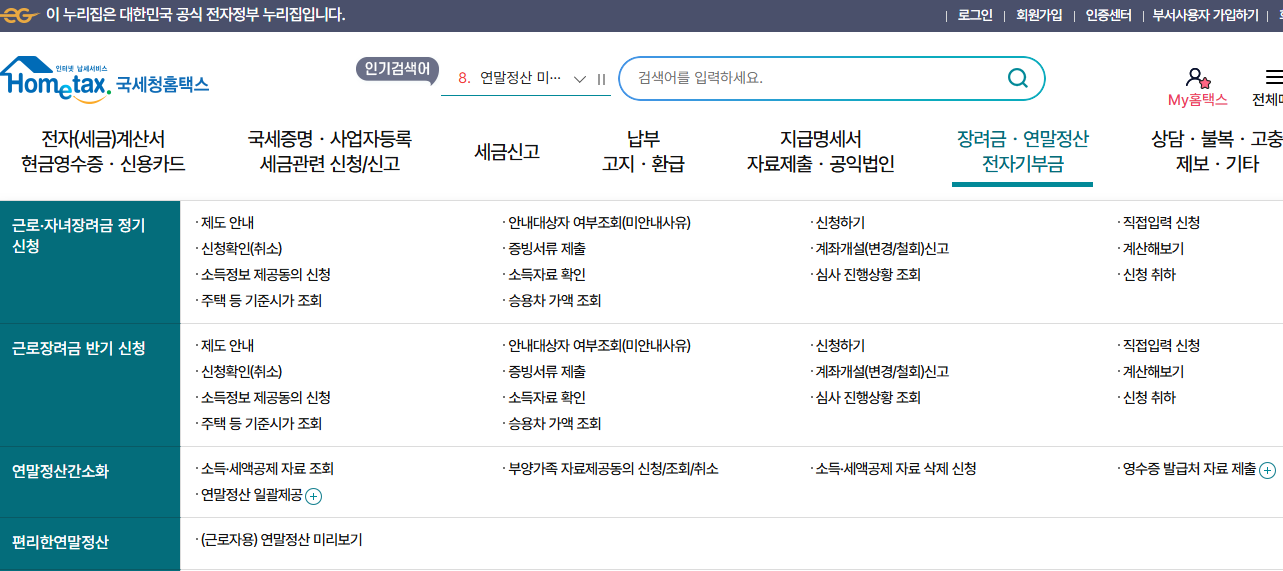The width and height of the screenshot is (1283, 571).
Task: Open 신청확인(취소) under 반기 신청
Action: click(x=241, y=372)
